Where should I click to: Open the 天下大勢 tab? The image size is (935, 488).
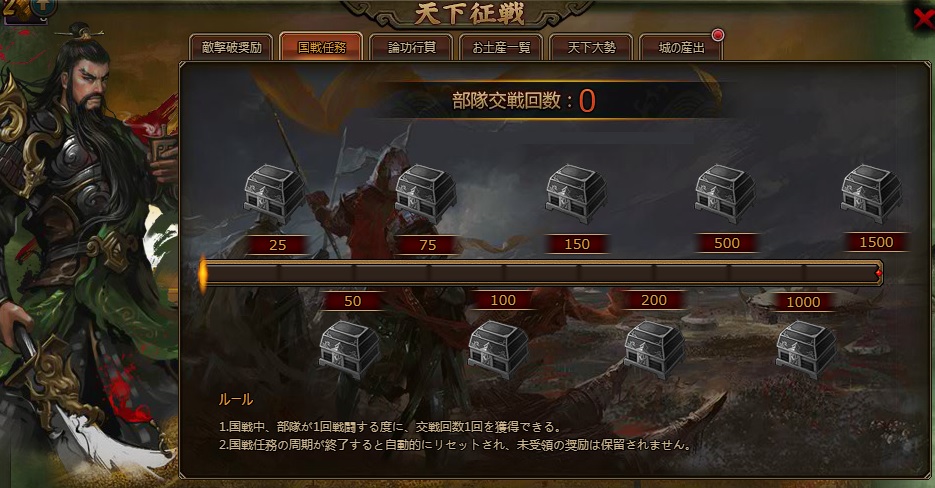pyautogui.click(x=591, y=47)
